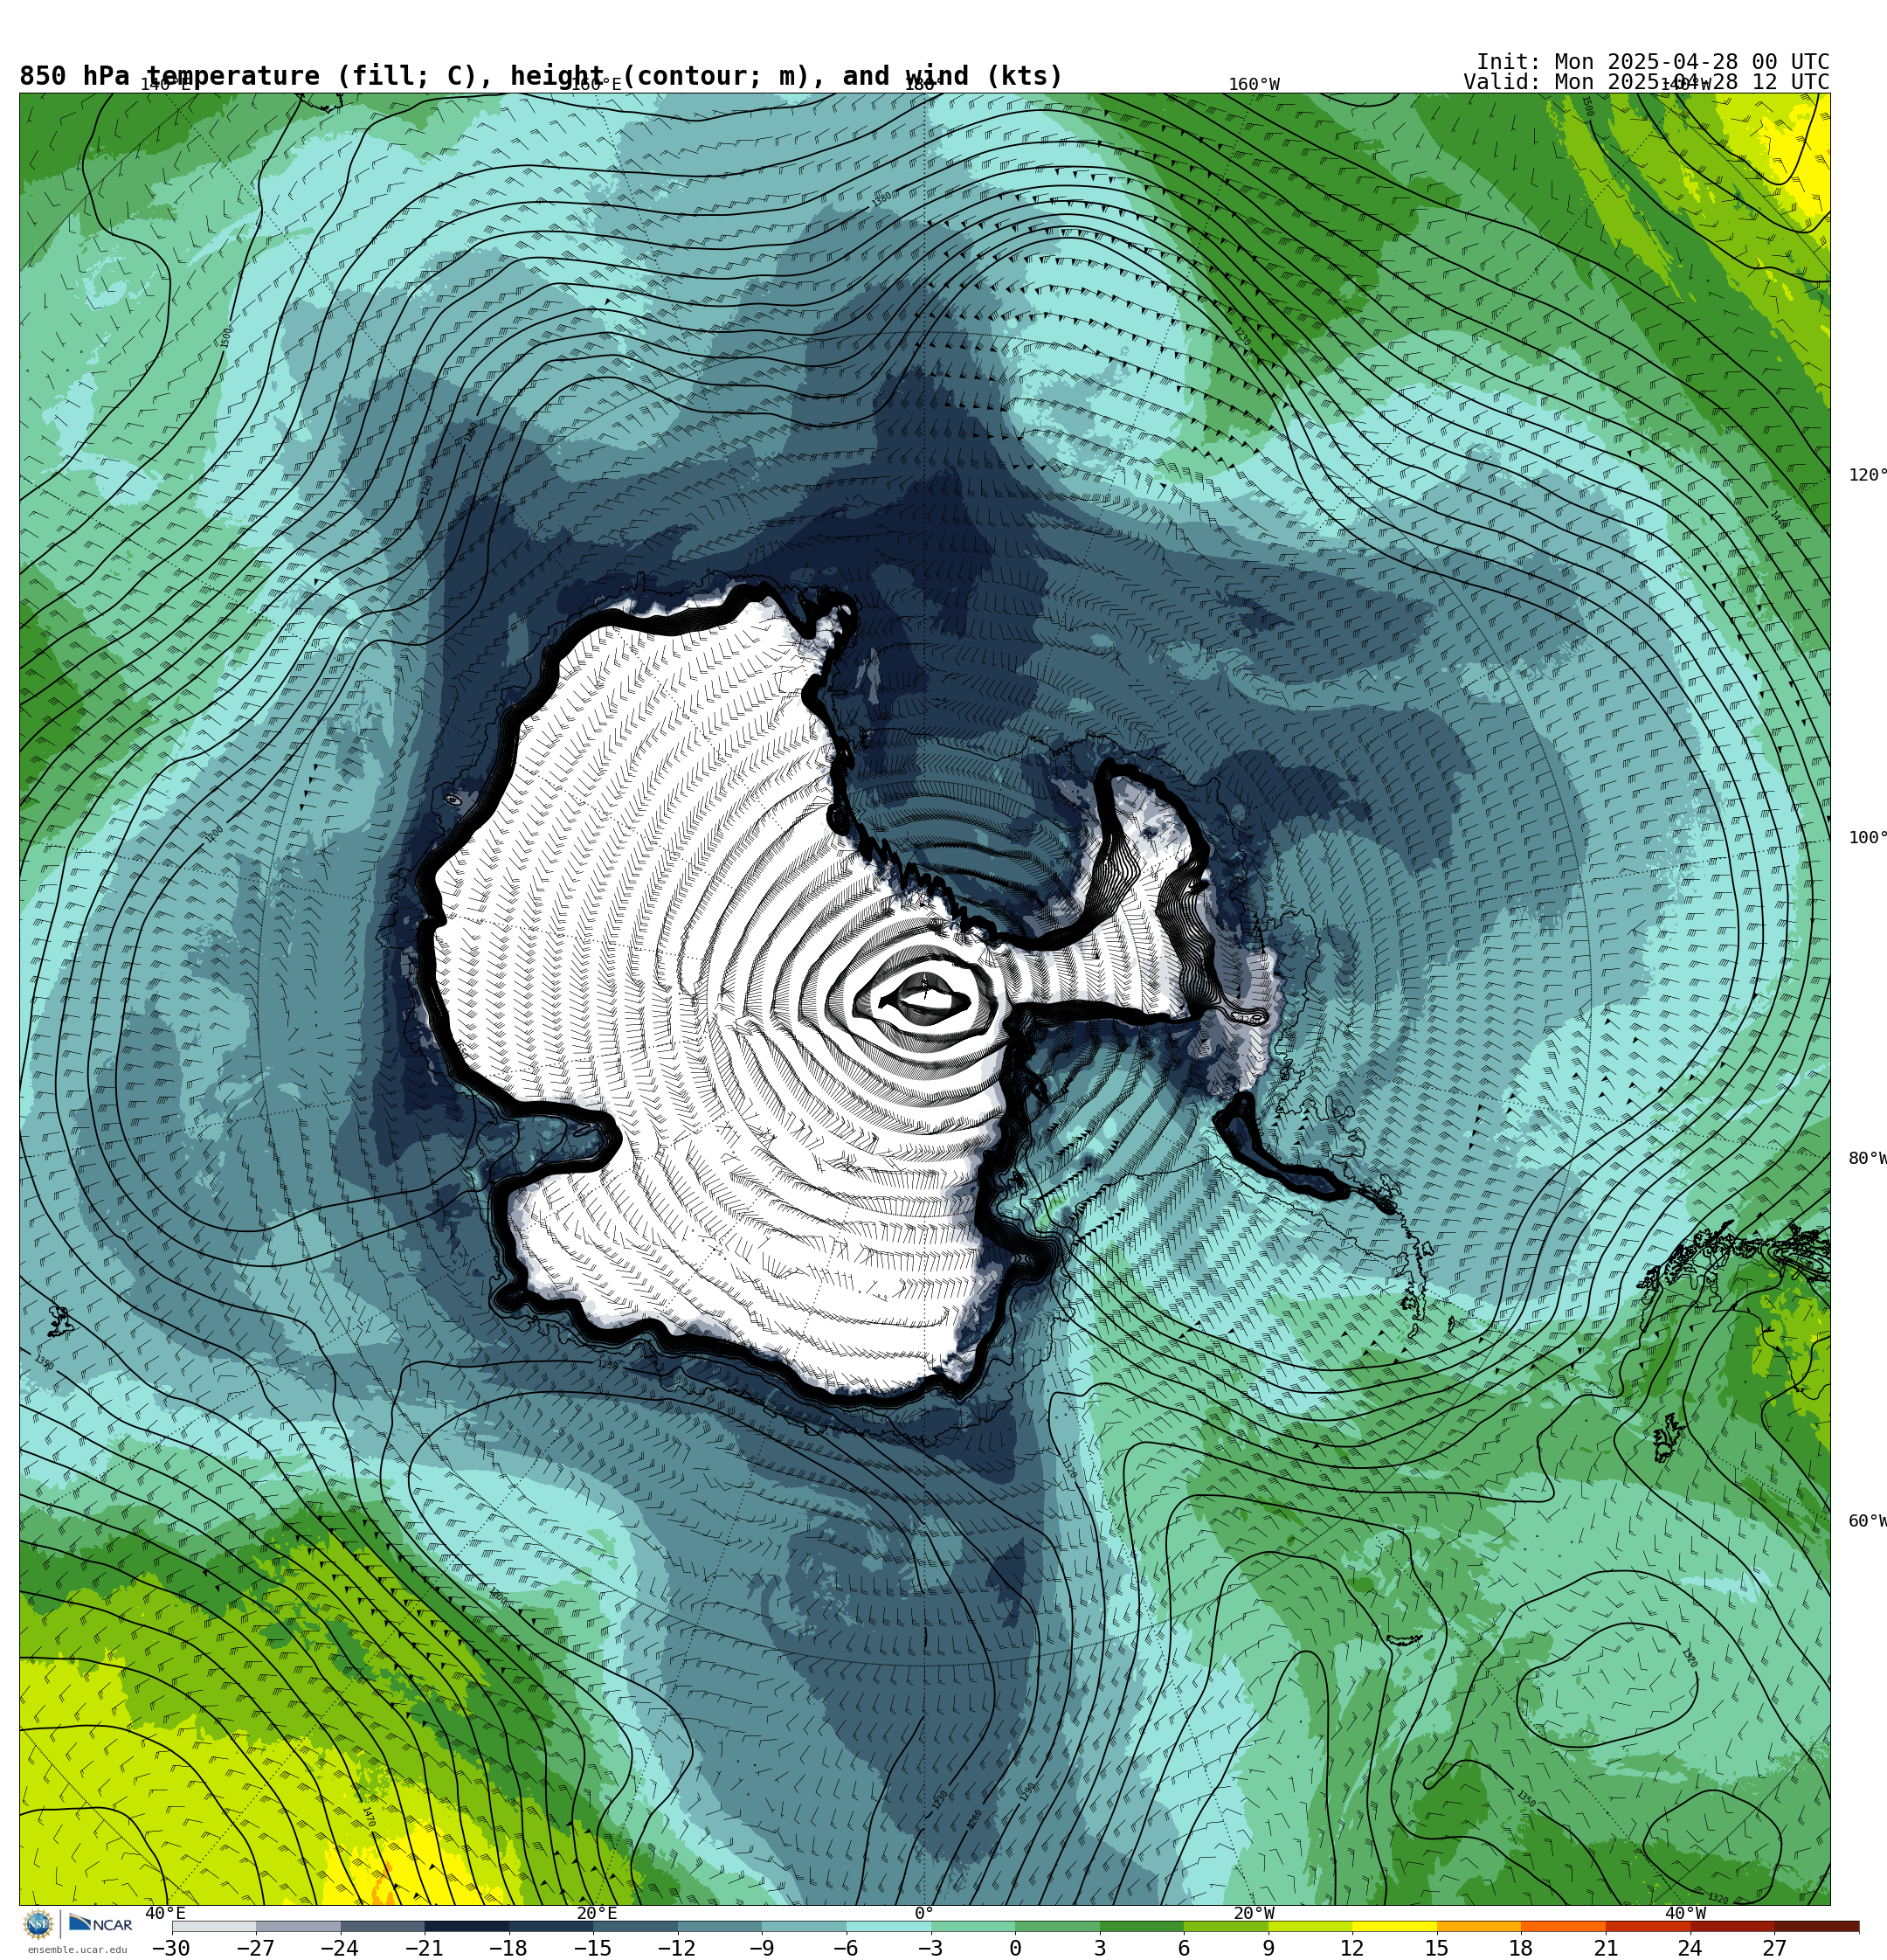This screenshot has height=1960, width=1887.
Task: Pick the 3 to 6 color bar segment
Action: pyautogui.click(x=1142, y=1926)
